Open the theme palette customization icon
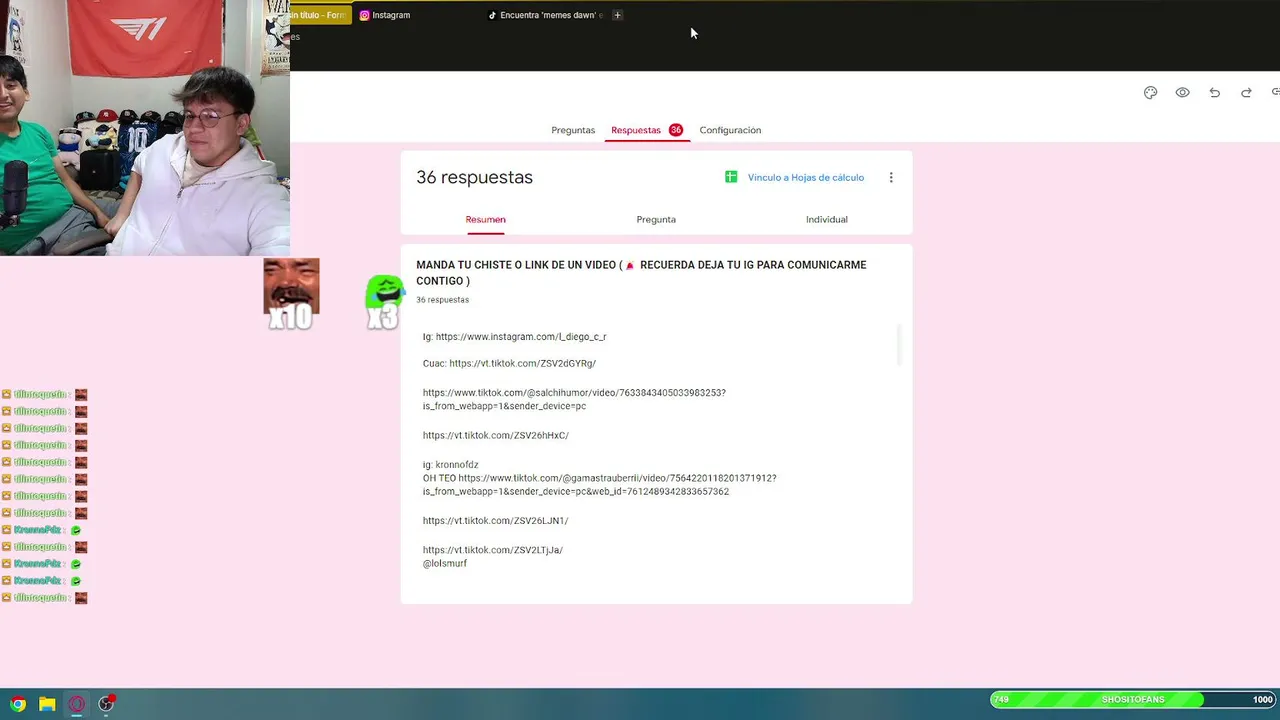Screen dimensions: 1280x720 (x=1150, y=92)
